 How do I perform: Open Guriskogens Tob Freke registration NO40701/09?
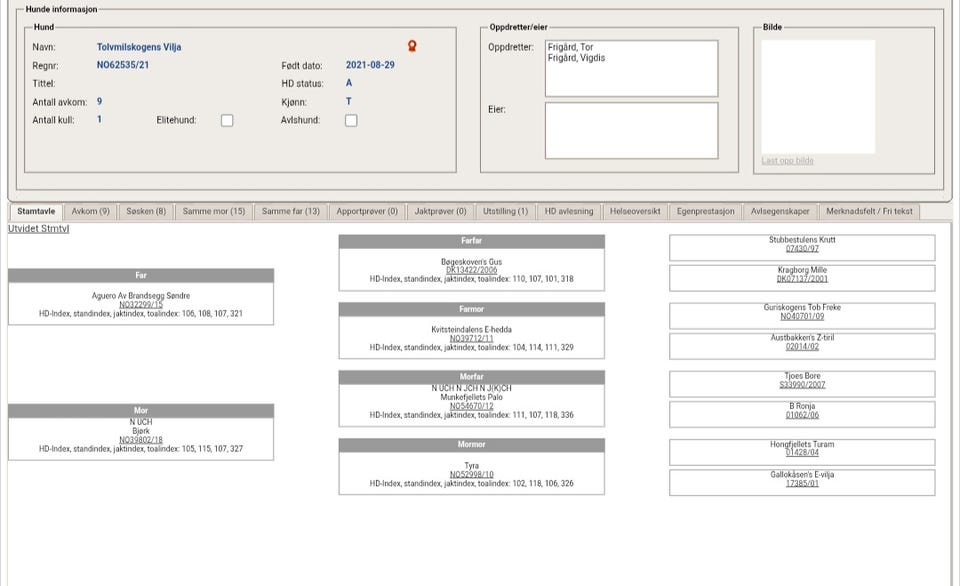pos(802,317)
